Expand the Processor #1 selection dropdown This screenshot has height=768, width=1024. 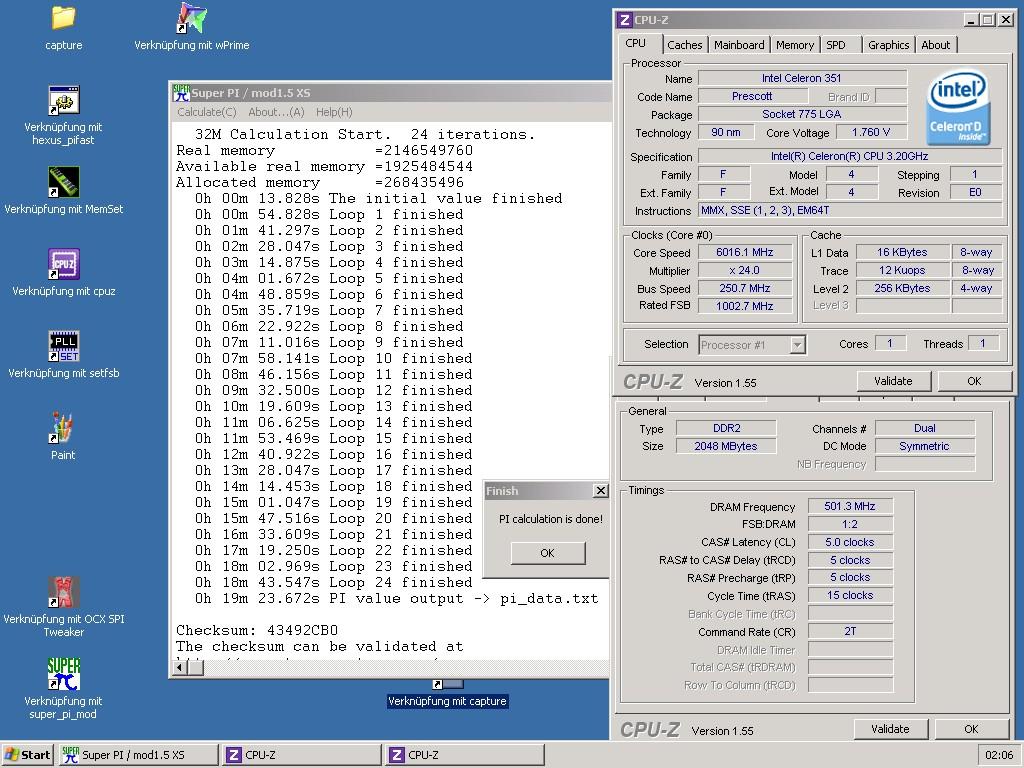[797, 345]
